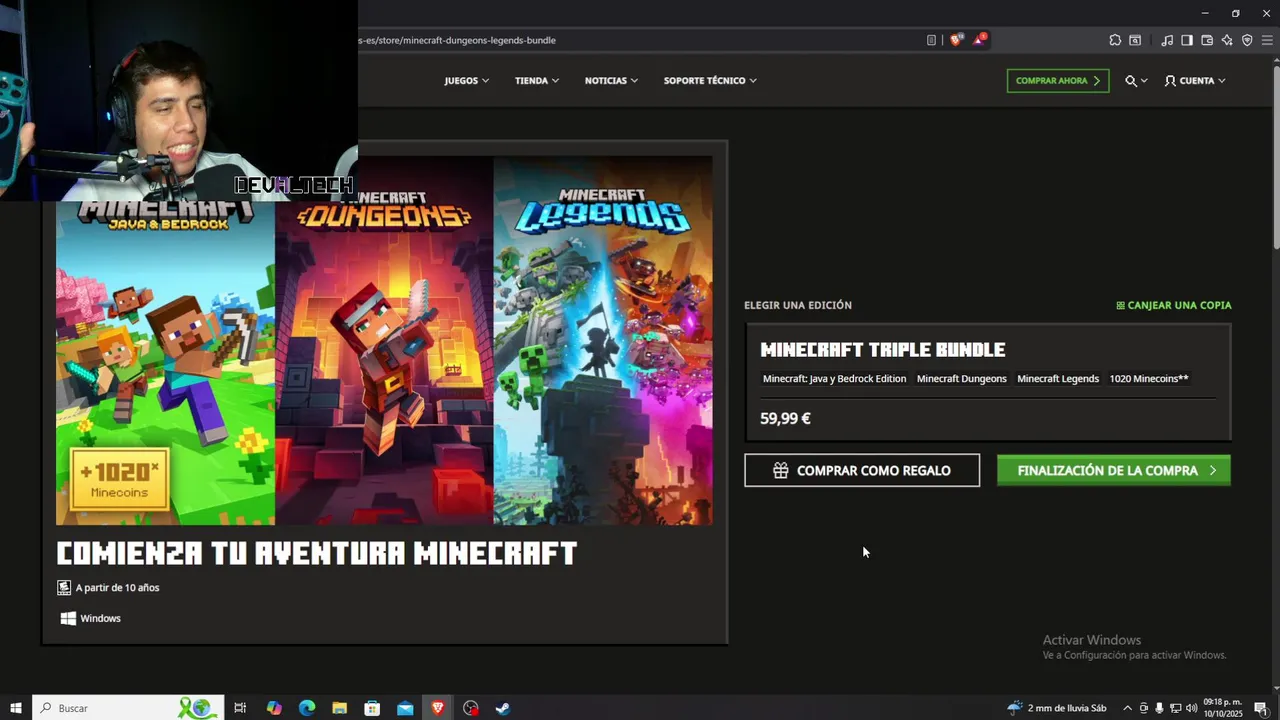Click Finalización de la compra button
Viewport: 1280px width, 720px height.
point(1114,470)
